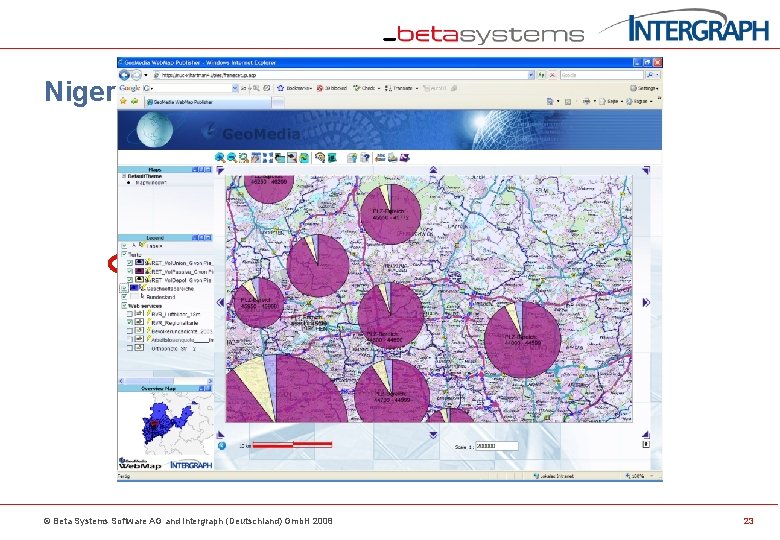Click the Geschaeftsbereiche blue legend swatch
The width and height of the screenshot is (780, 540).
coord(134,288)
